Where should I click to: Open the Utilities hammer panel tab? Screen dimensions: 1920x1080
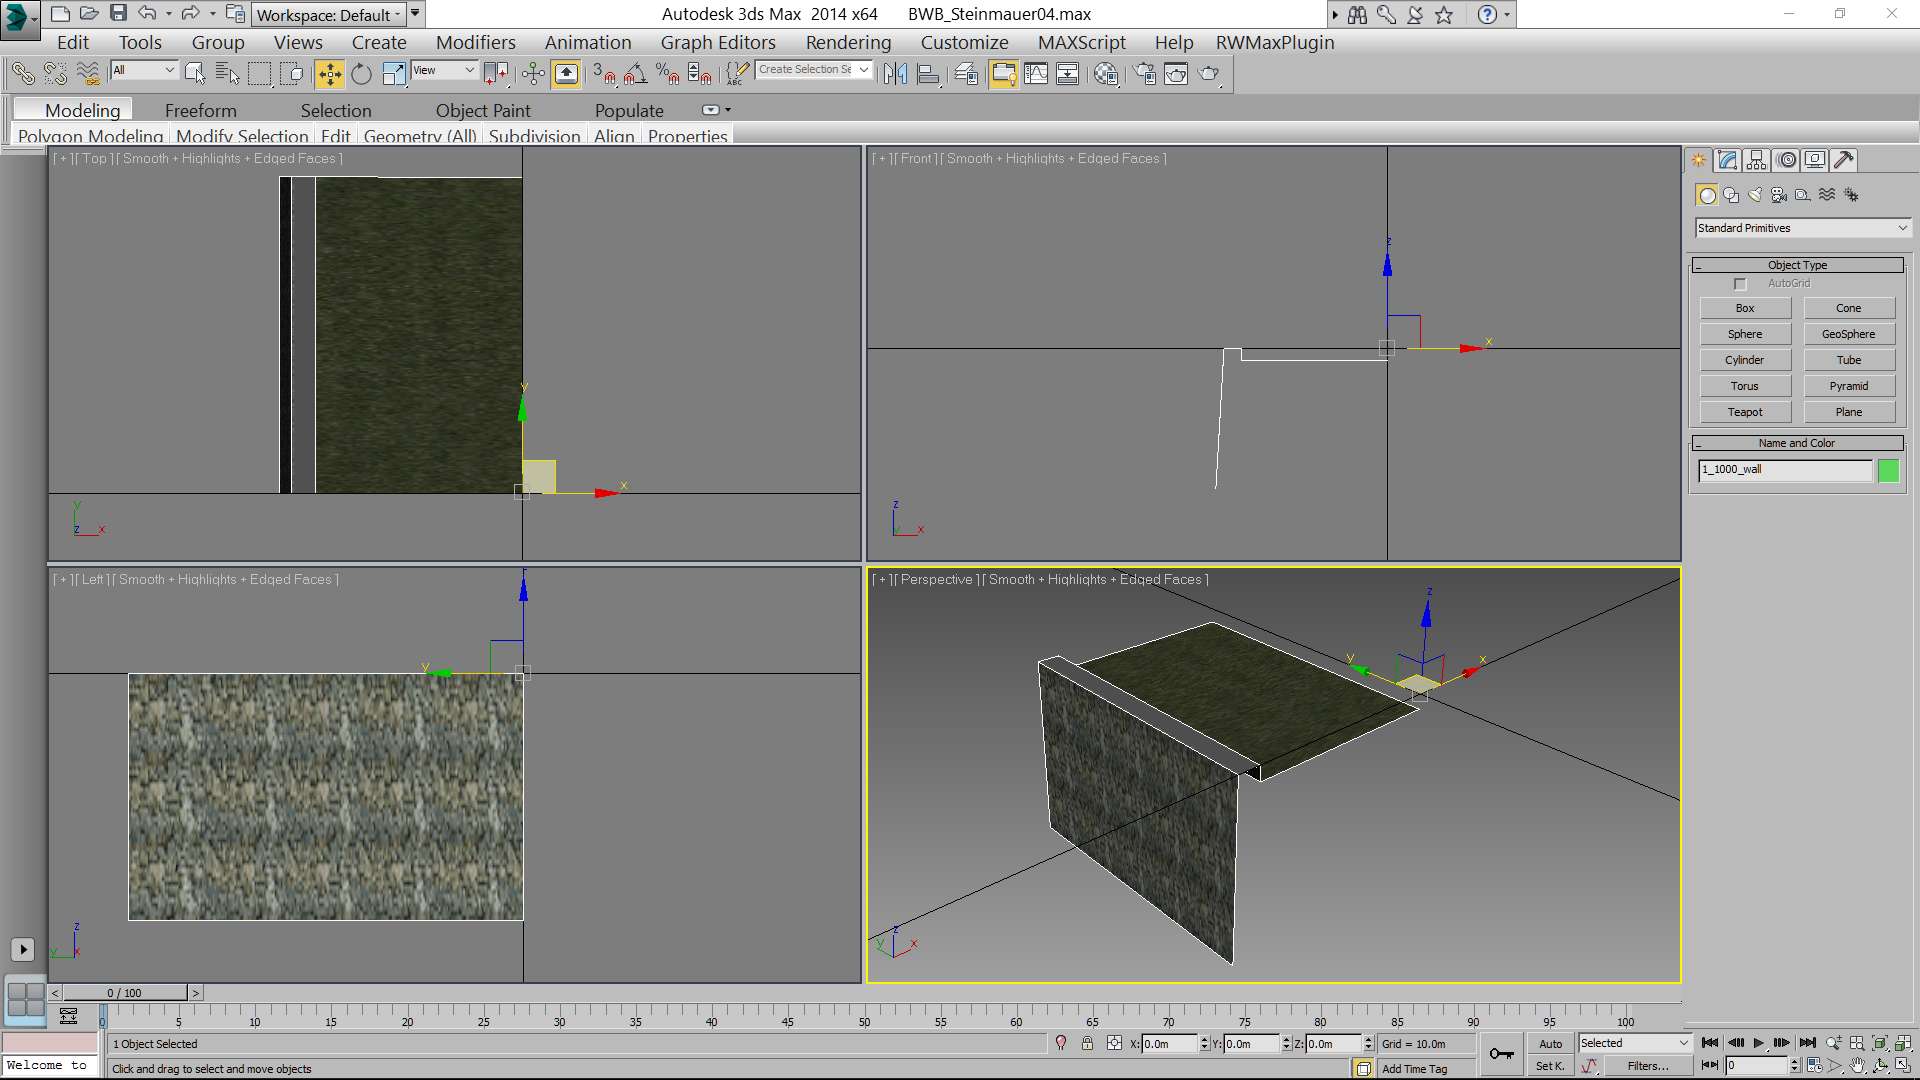tap(1844, 160)
